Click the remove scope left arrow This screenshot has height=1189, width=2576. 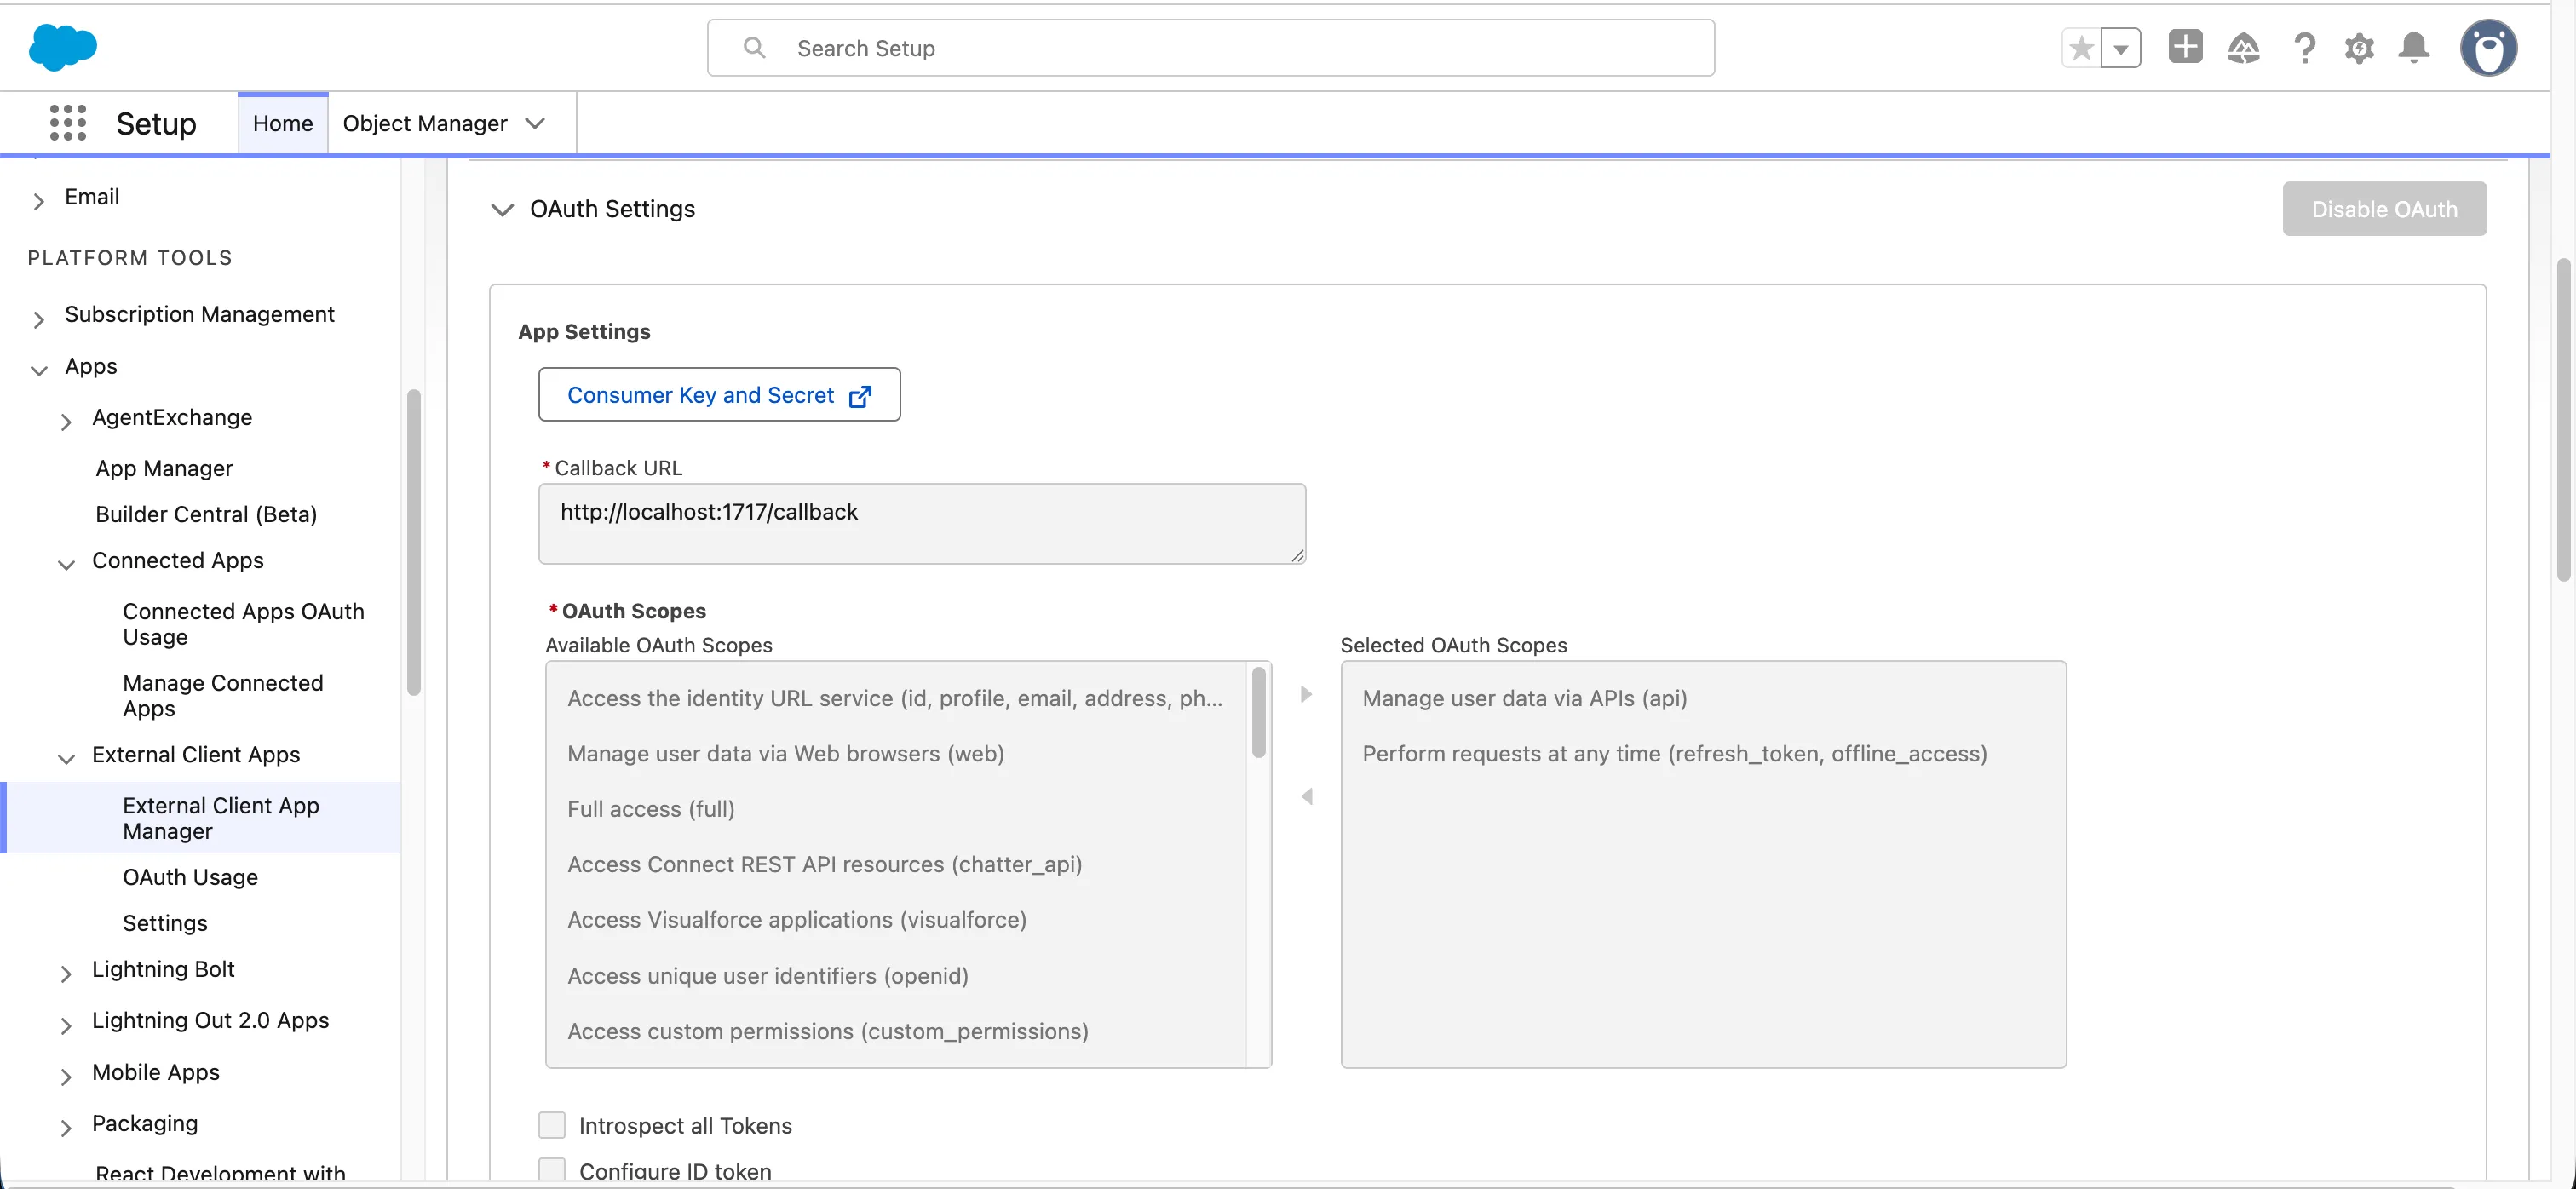pyautogui.click(x=1305, y=796)
